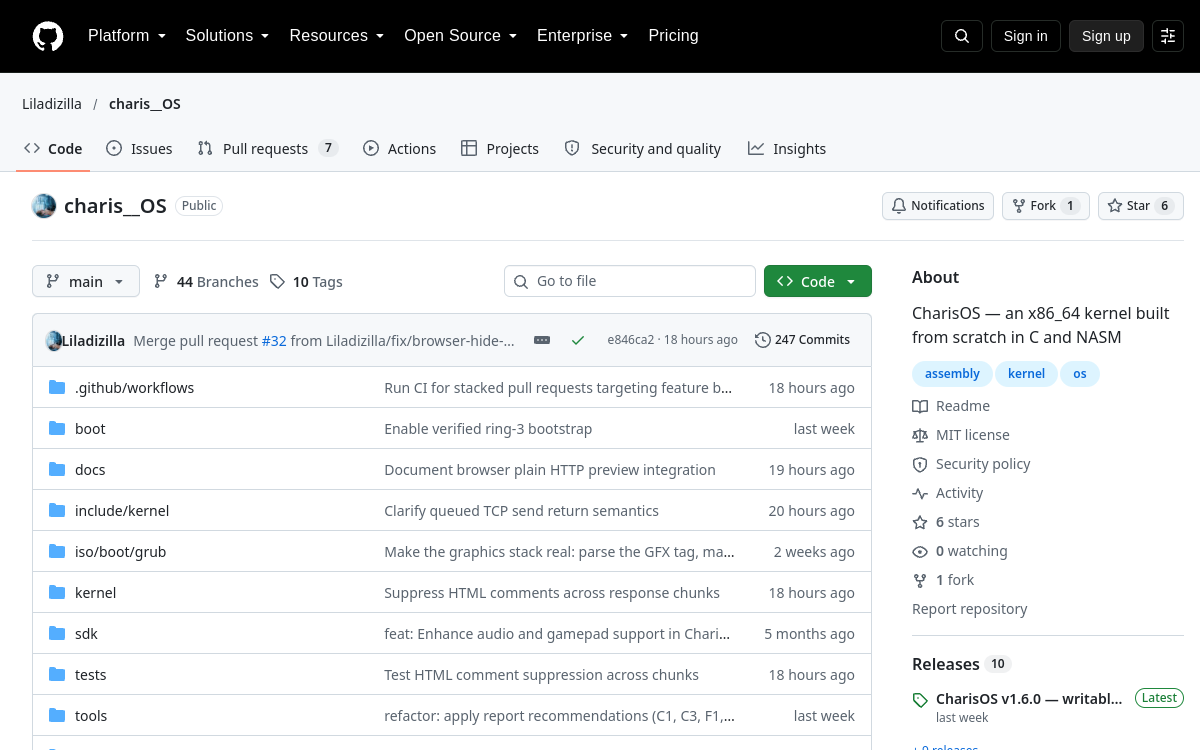Click the folder icon for docs
Viewport: 1200px width, 750px height.
tap(57, 470)
